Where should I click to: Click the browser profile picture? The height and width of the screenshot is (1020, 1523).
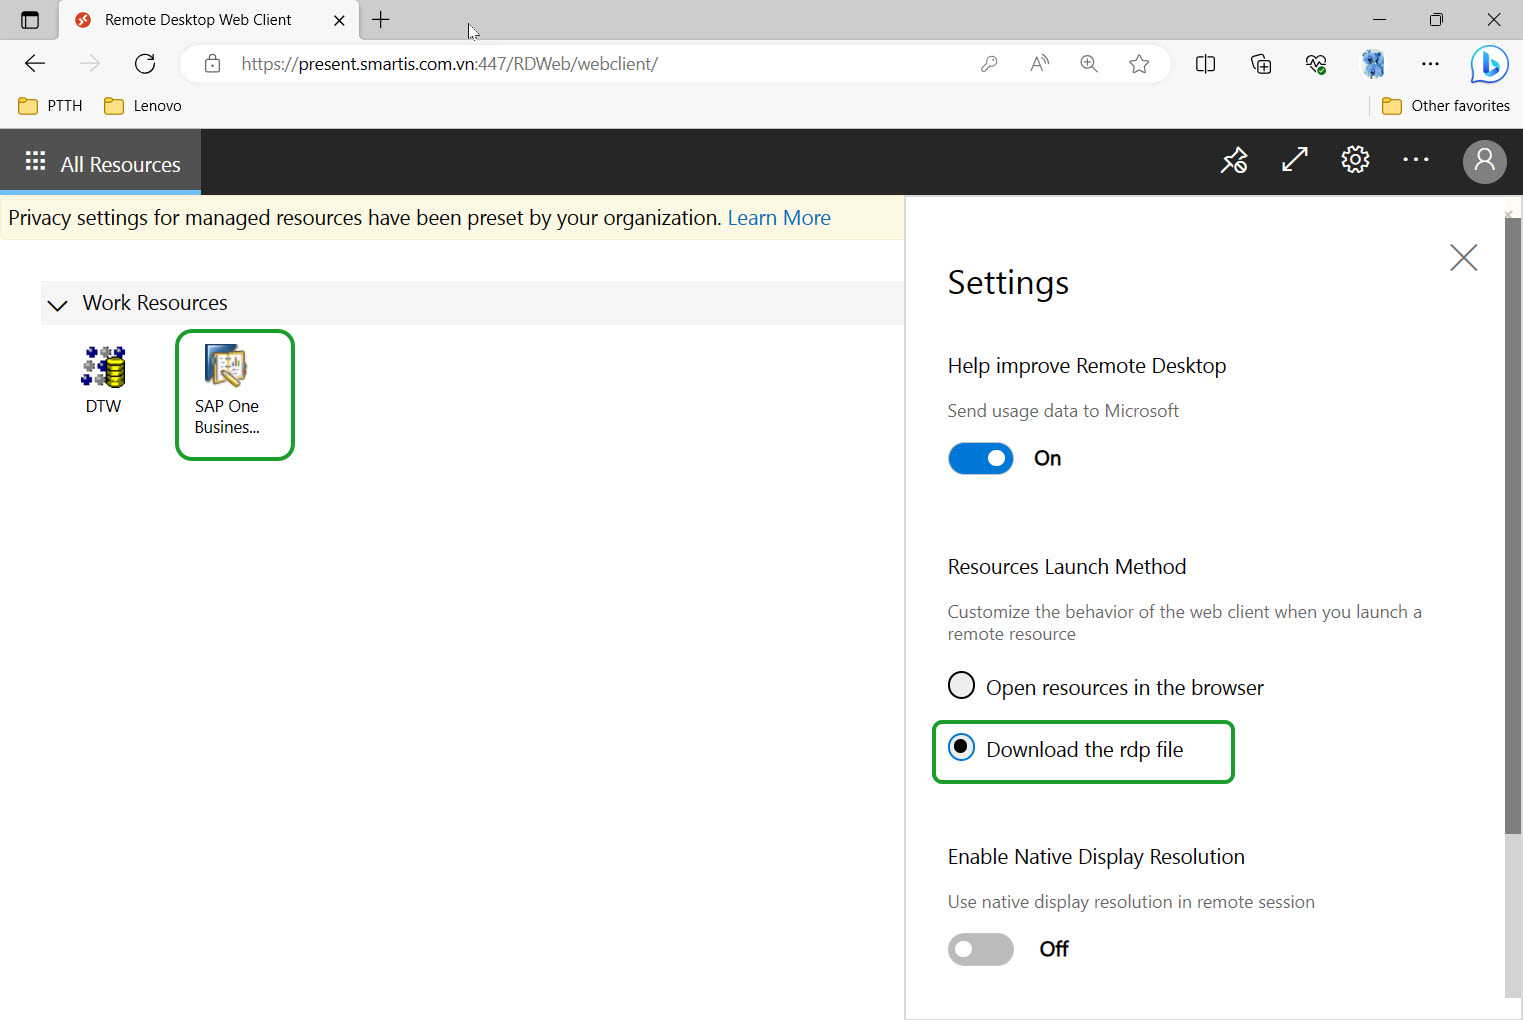pyautogui.click(x=1374, y=64)
